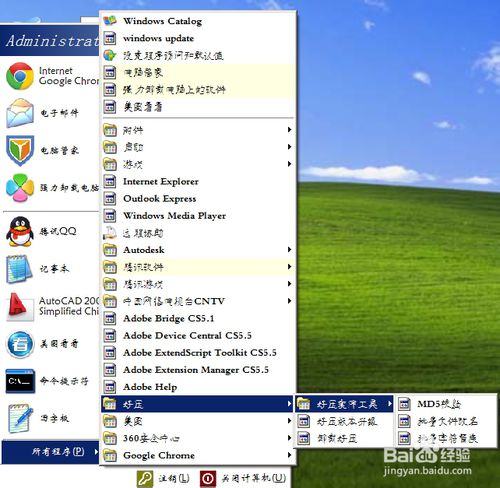Expand the 附件 accessories folder arrow
The image size is (500, 488).
pos(290,130)
